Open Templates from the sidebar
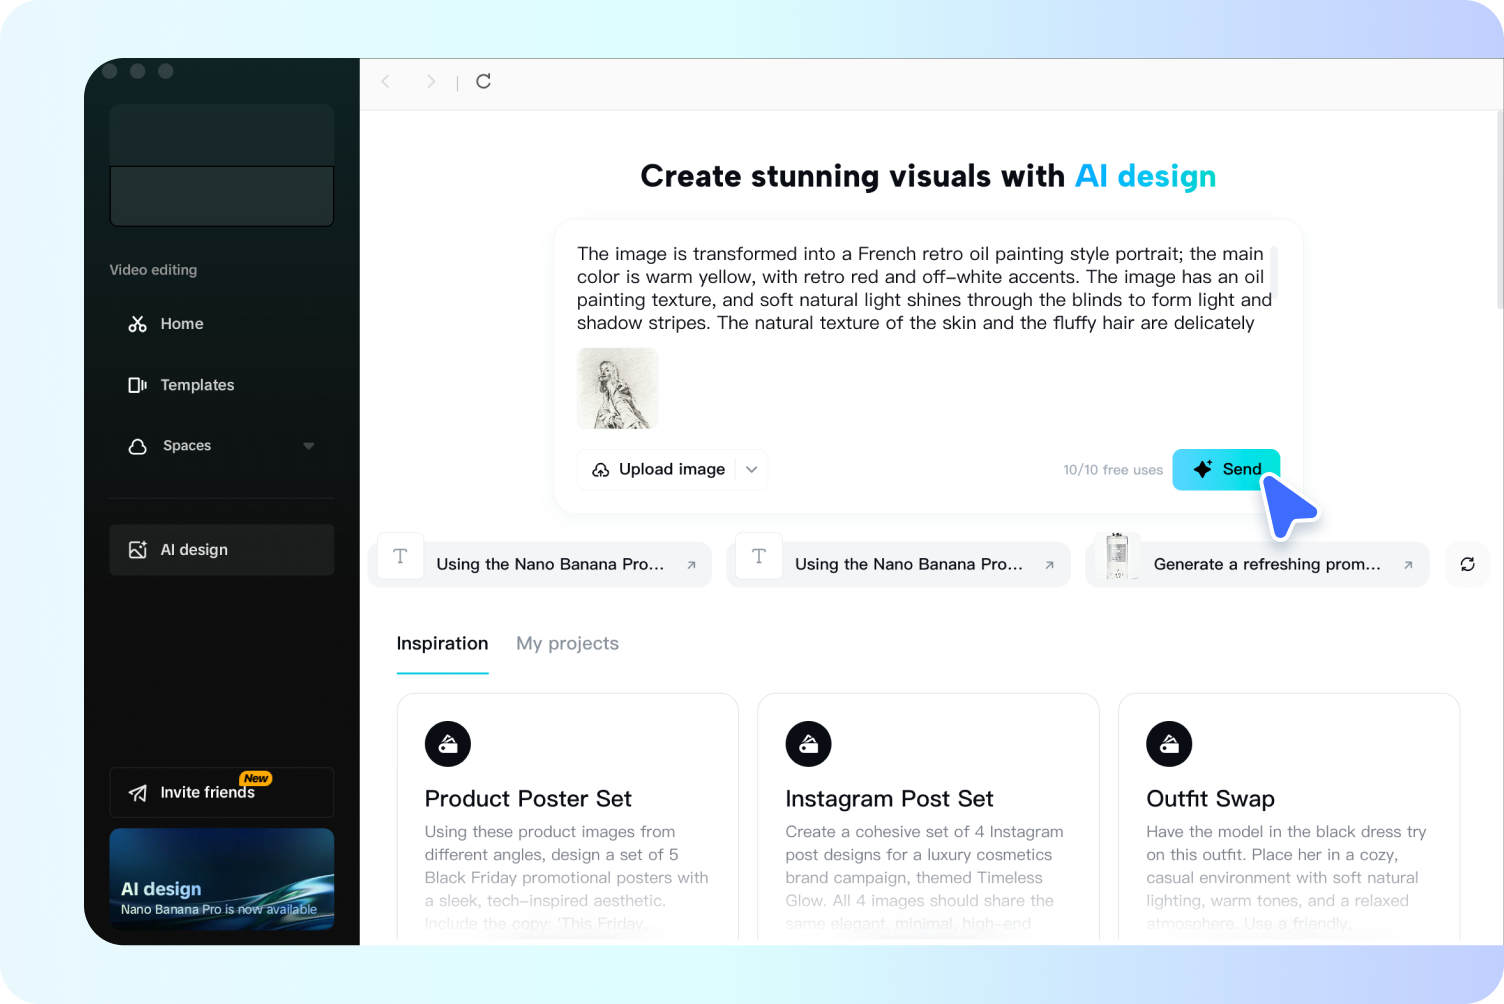1504x1004 pixels. [197, 385]
